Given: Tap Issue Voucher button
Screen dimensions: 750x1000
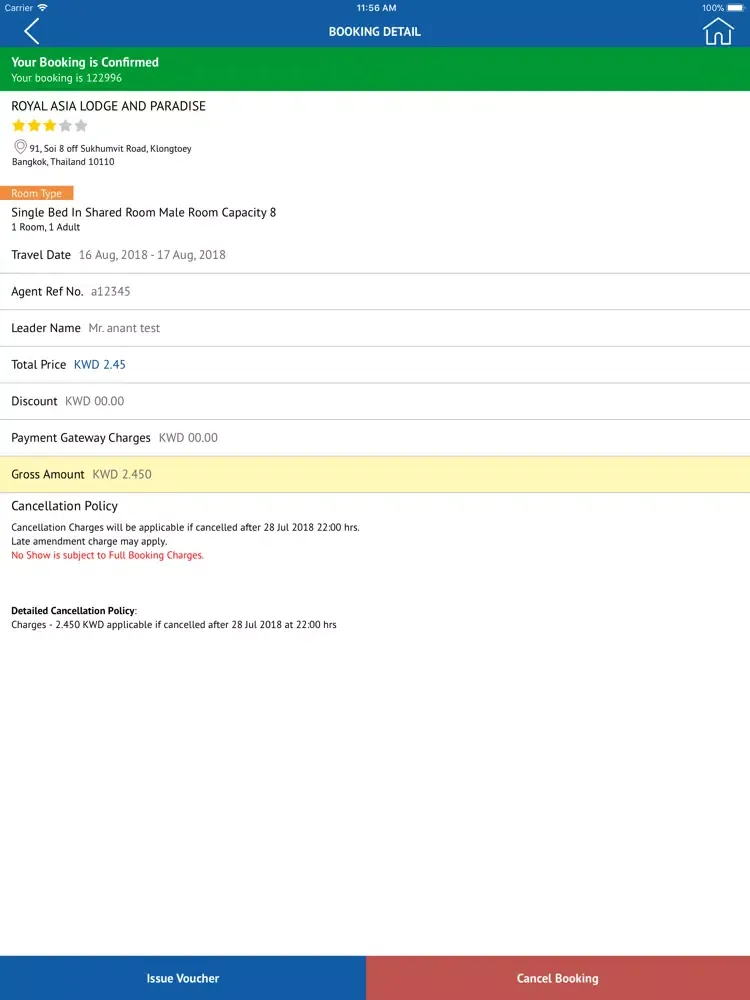Looking at the screenshot, I should coord(183,978).
